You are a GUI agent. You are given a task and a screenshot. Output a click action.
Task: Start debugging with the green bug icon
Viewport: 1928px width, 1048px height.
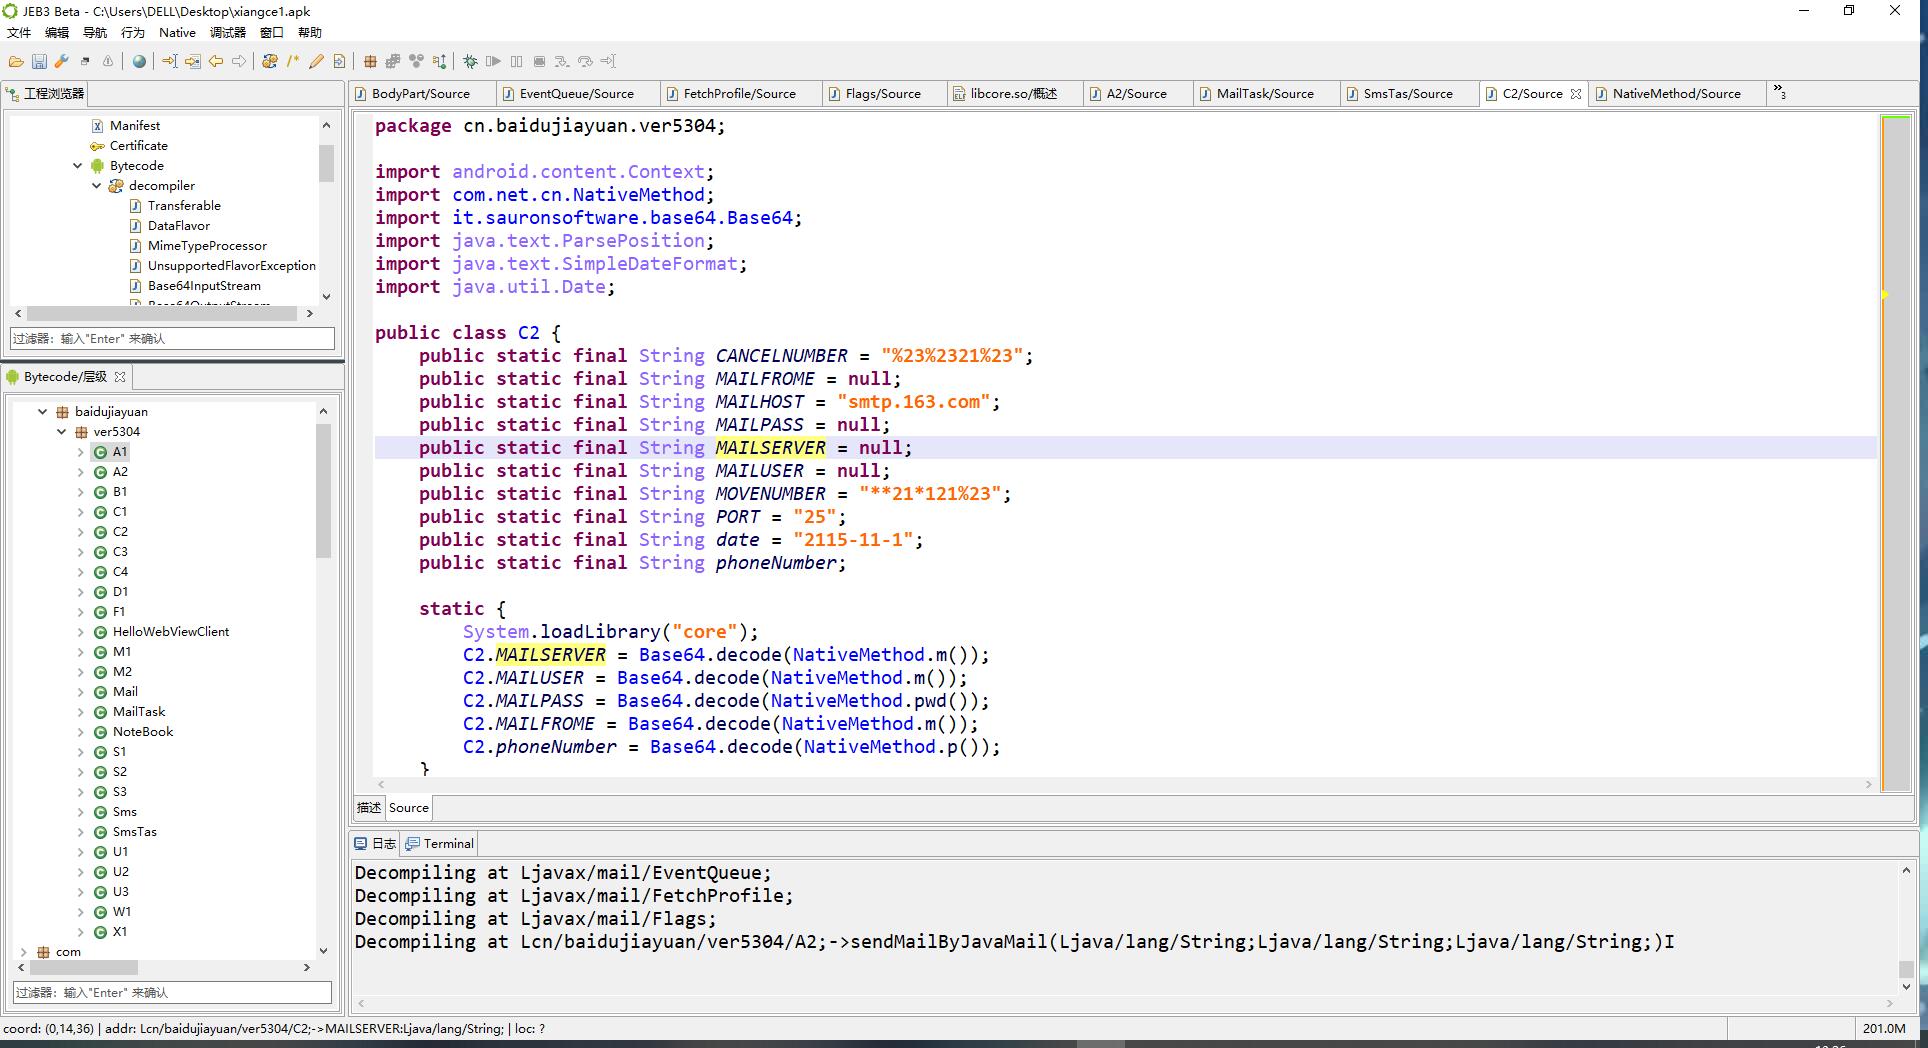470,62
